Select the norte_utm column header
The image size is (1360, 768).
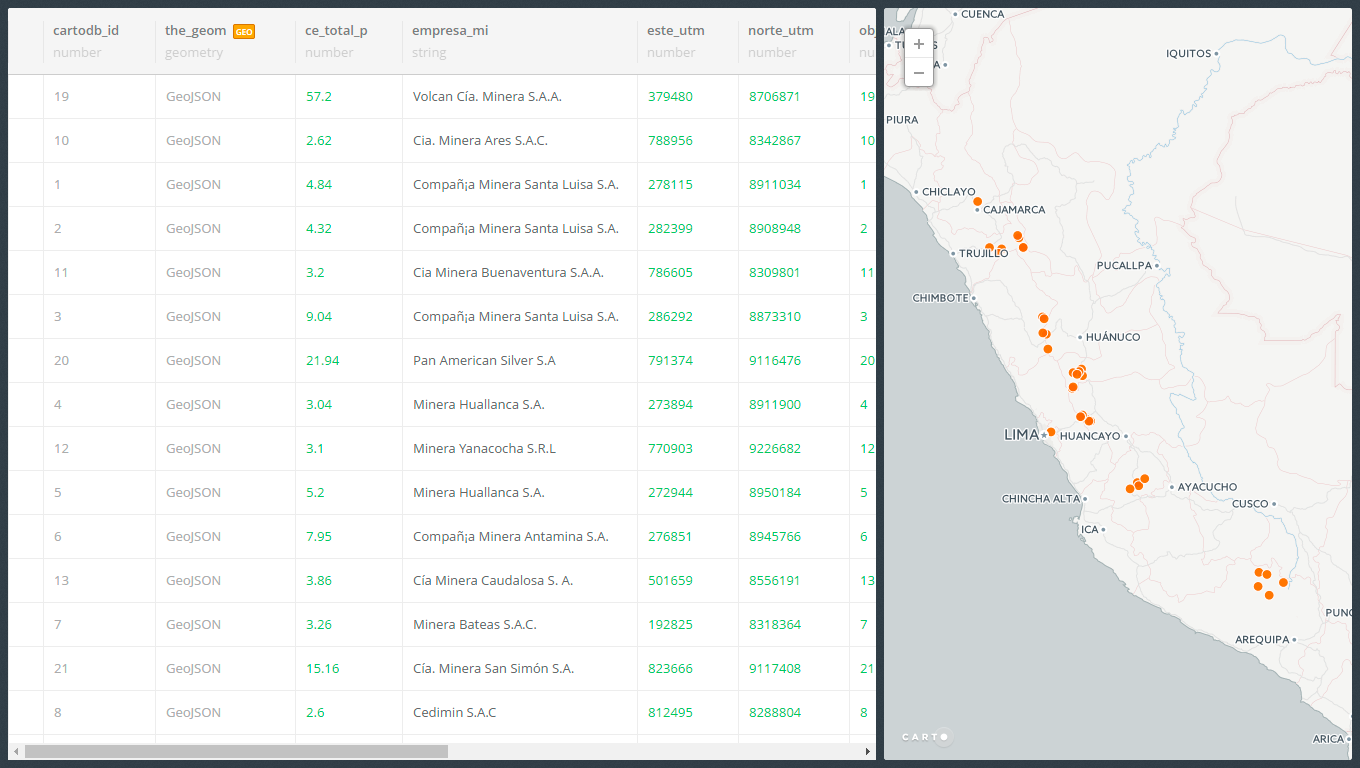coord(781,30)
